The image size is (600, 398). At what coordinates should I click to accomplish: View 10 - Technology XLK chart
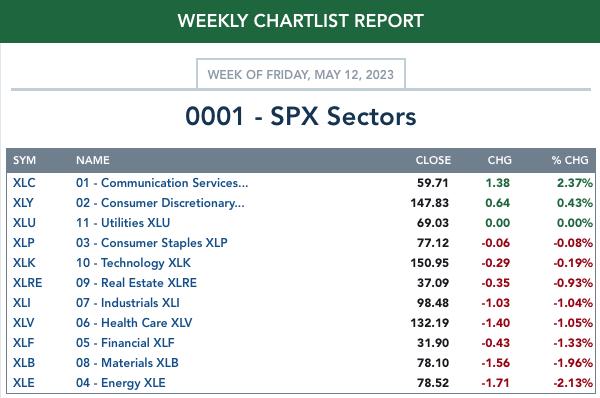(x=133, y=263)
